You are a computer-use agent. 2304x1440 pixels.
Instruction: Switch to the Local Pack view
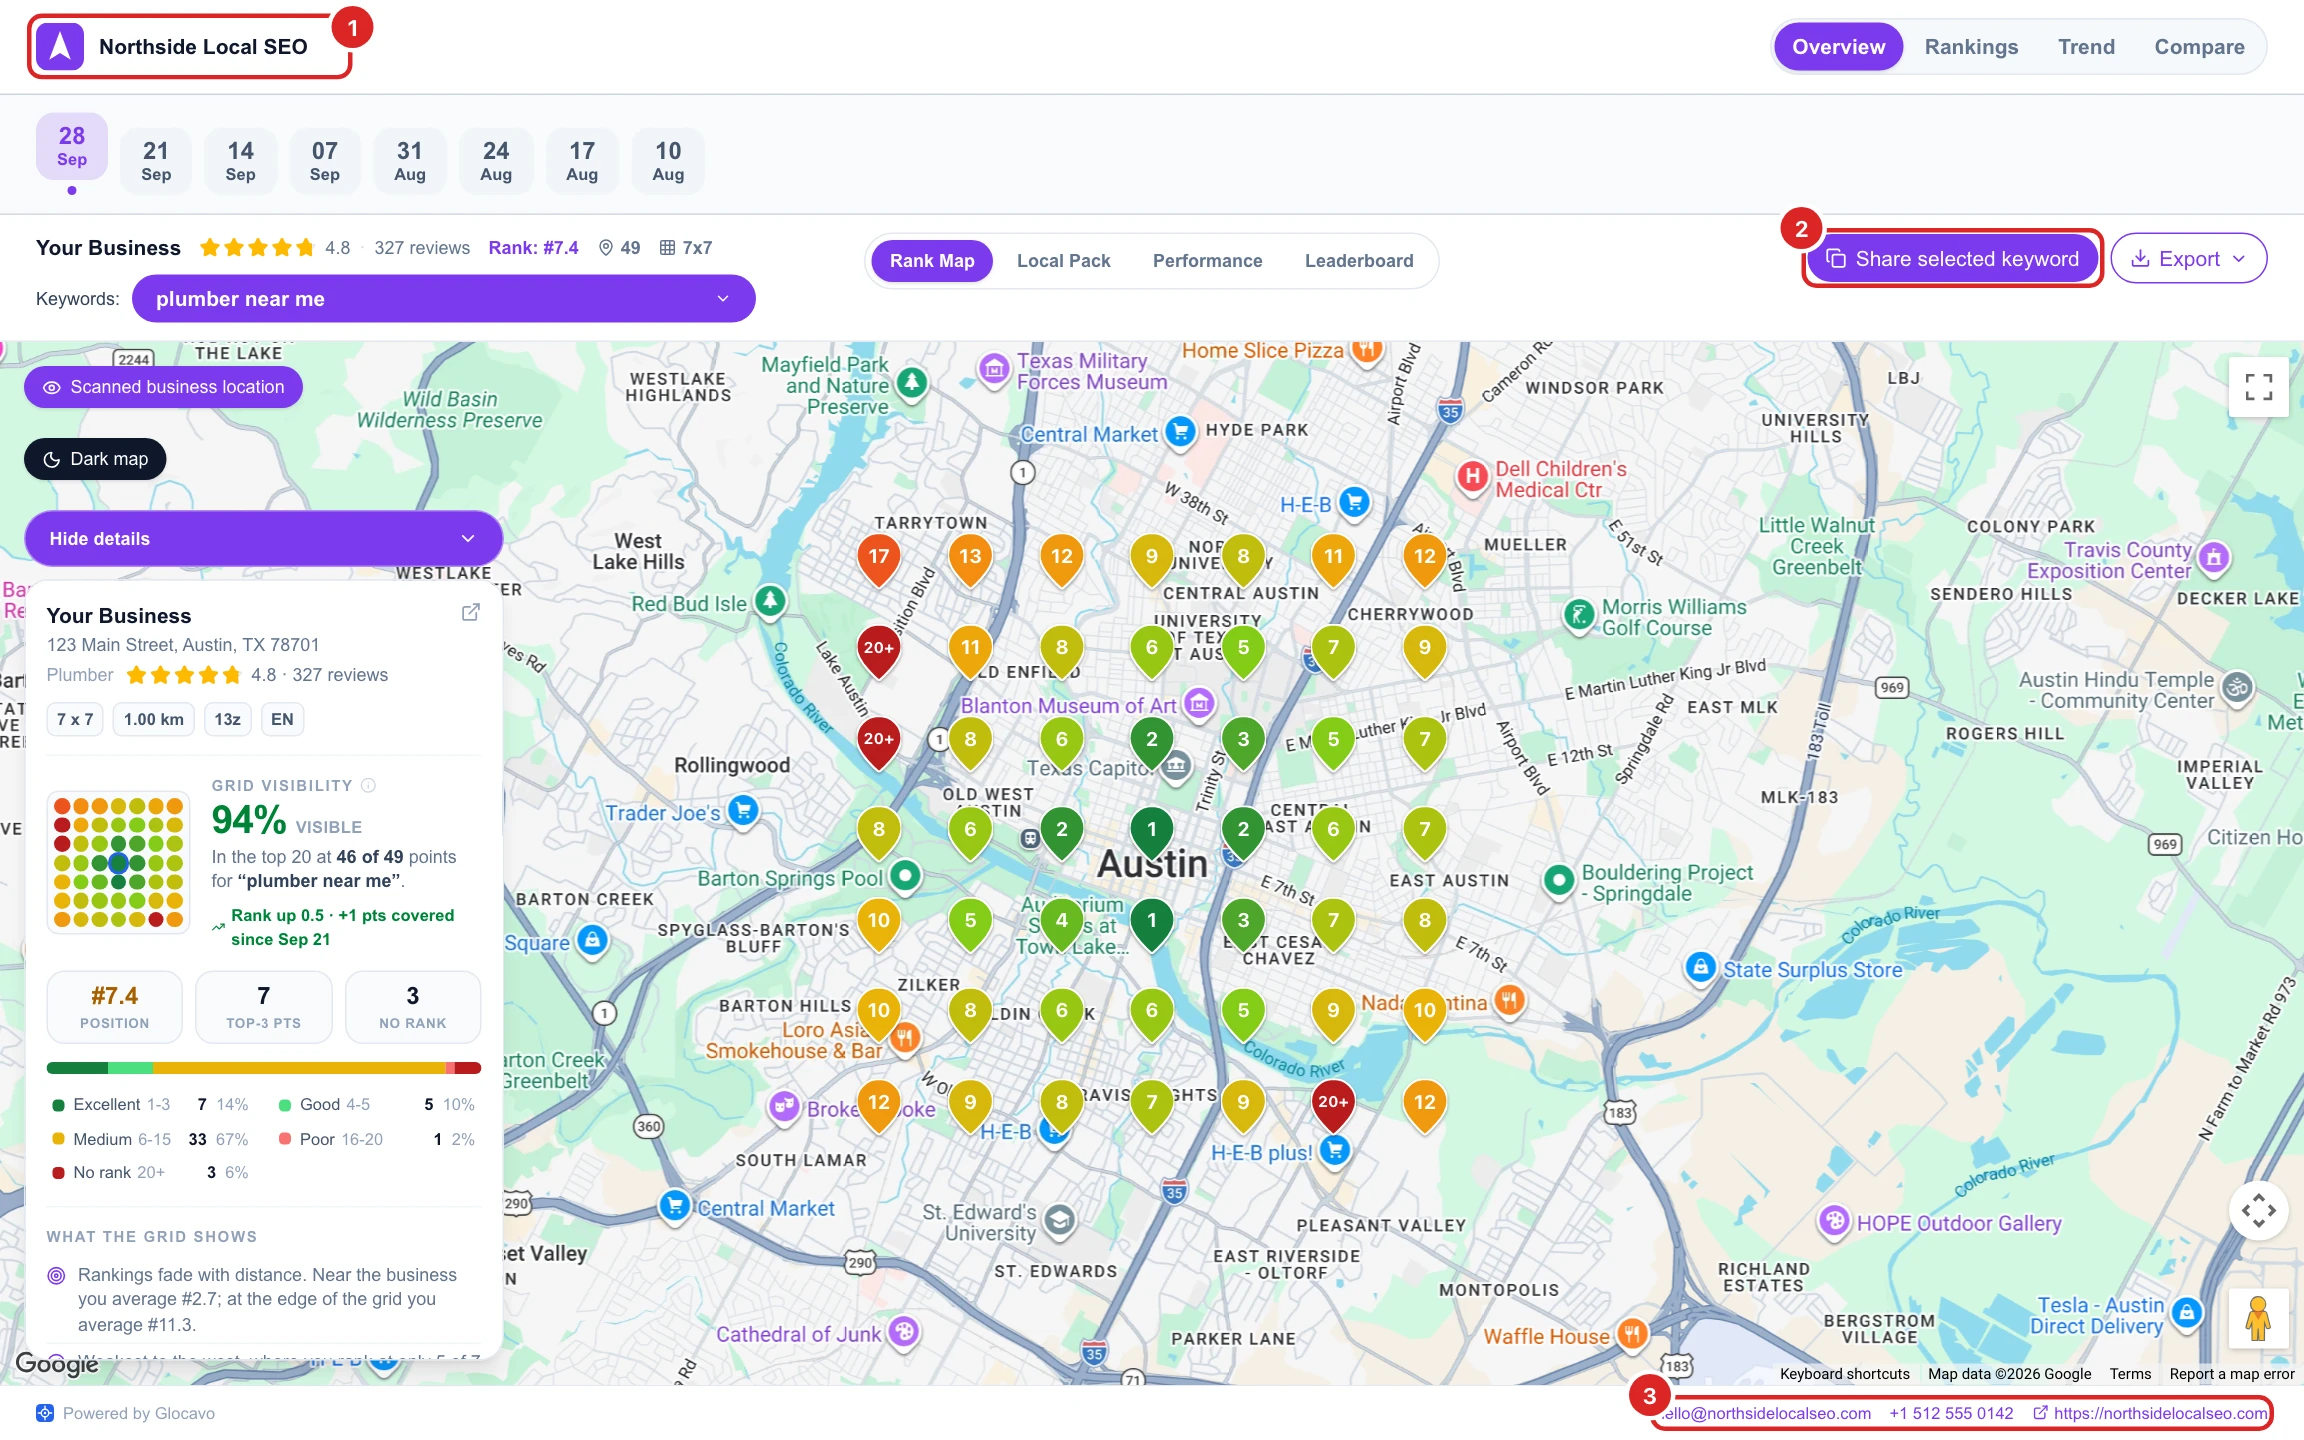[1063, 261]
